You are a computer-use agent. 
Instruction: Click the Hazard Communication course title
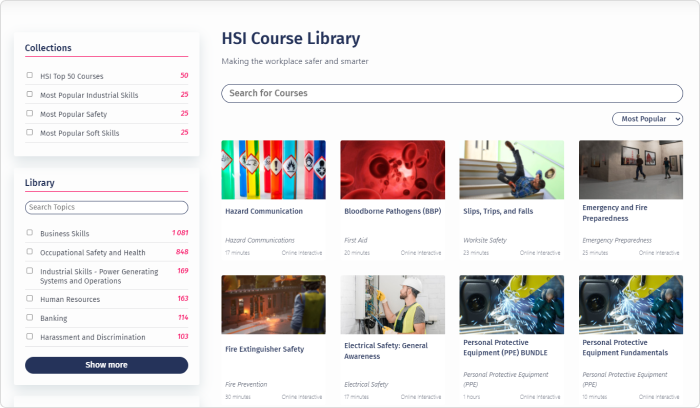point(264,211)
